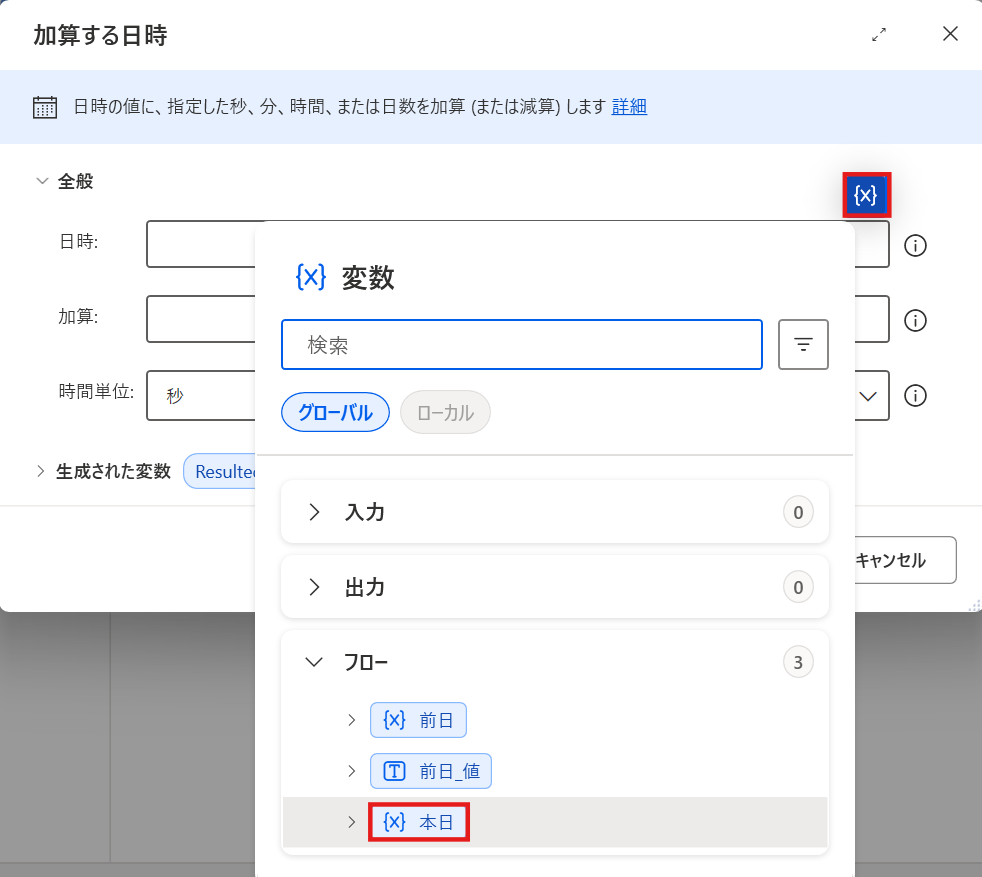Select the ローカル filter tab
982x877 pixels.
pos(445,412)
